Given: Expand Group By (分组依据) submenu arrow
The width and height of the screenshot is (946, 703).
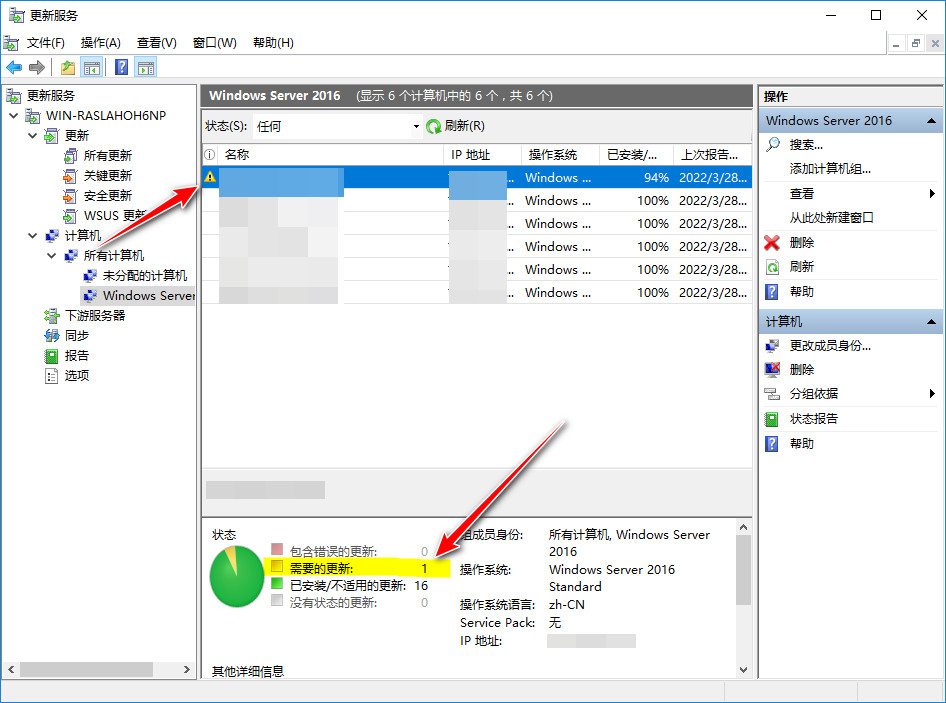Looking at the screenshot, I should coord(932,393).
